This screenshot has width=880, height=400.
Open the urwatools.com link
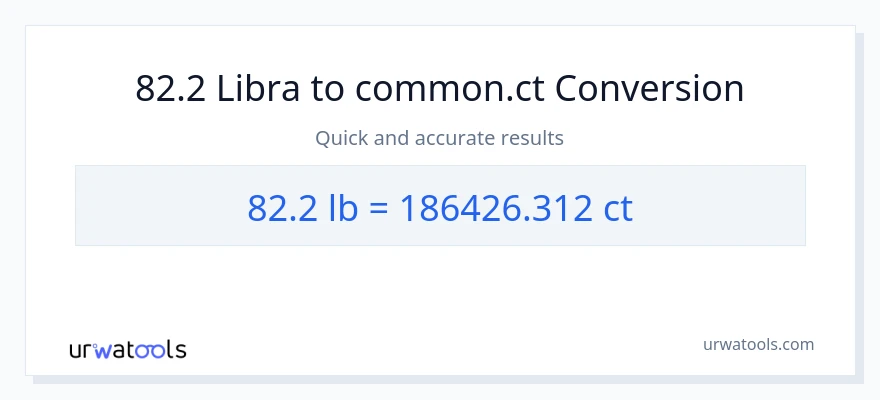tap(758, 344)
